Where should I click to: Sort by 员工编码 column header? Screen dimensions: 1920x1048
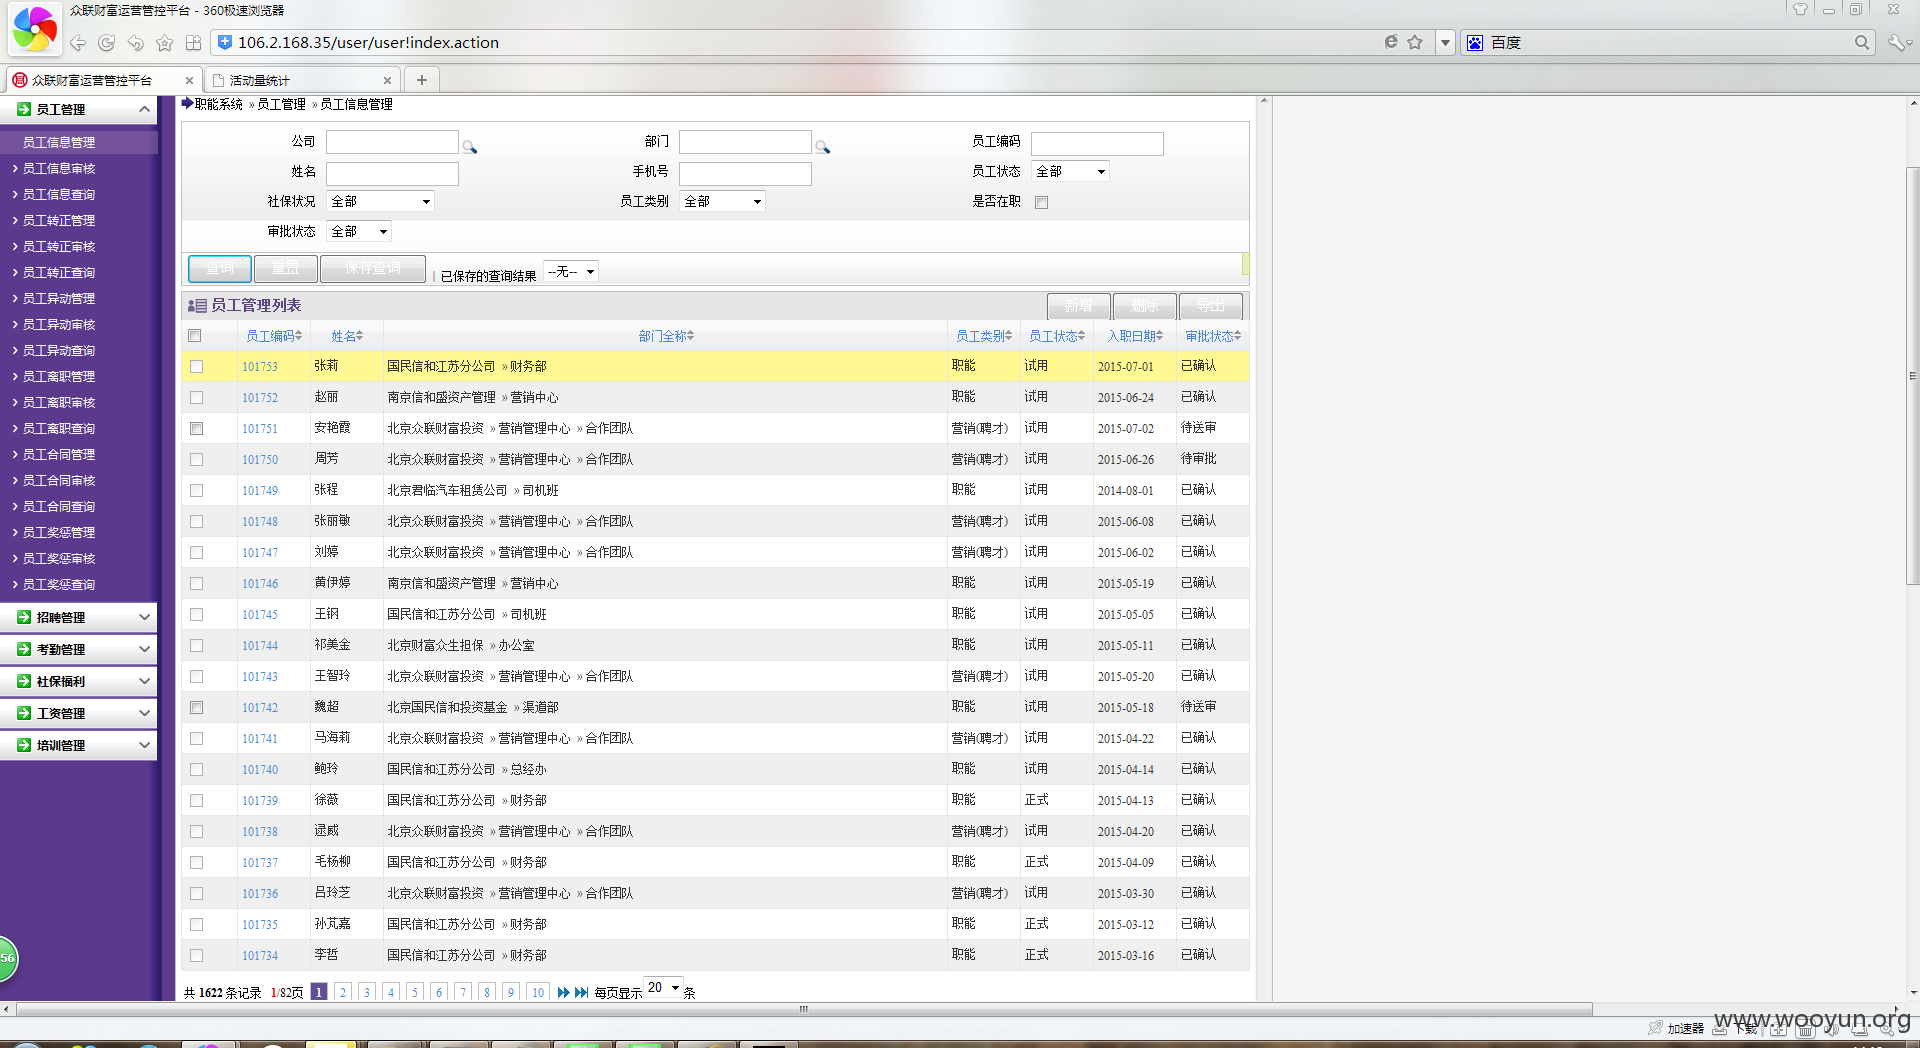point(274,336)
